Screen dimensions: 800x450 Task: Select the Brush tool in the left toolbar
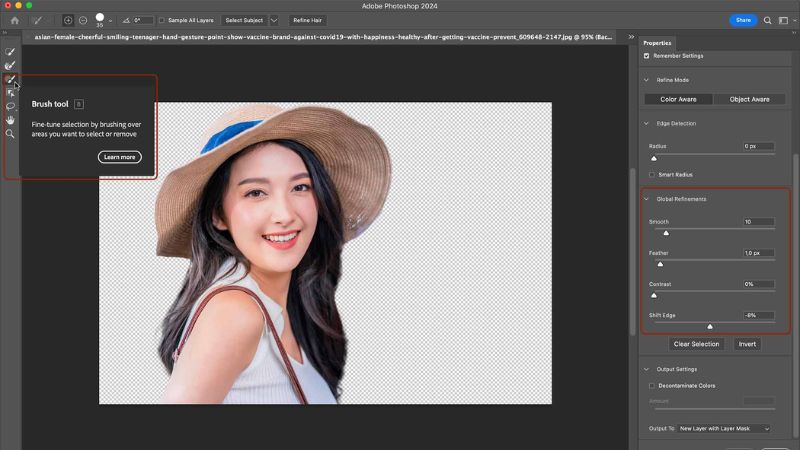[10, 79]
